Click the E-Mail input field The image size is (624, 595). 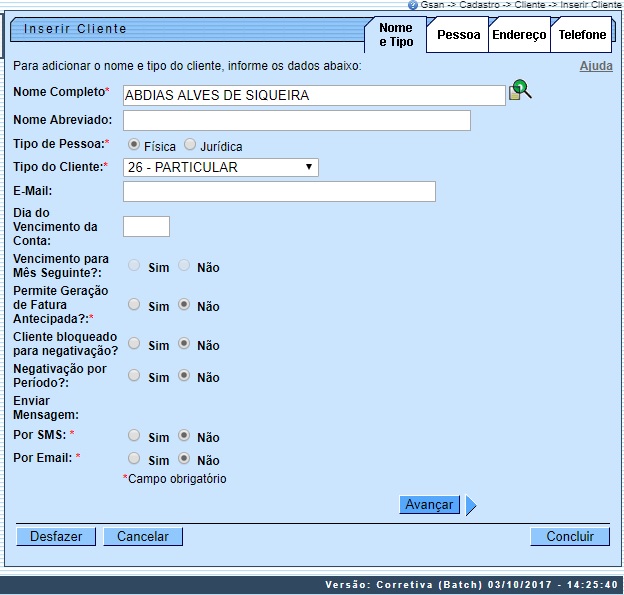279,192
